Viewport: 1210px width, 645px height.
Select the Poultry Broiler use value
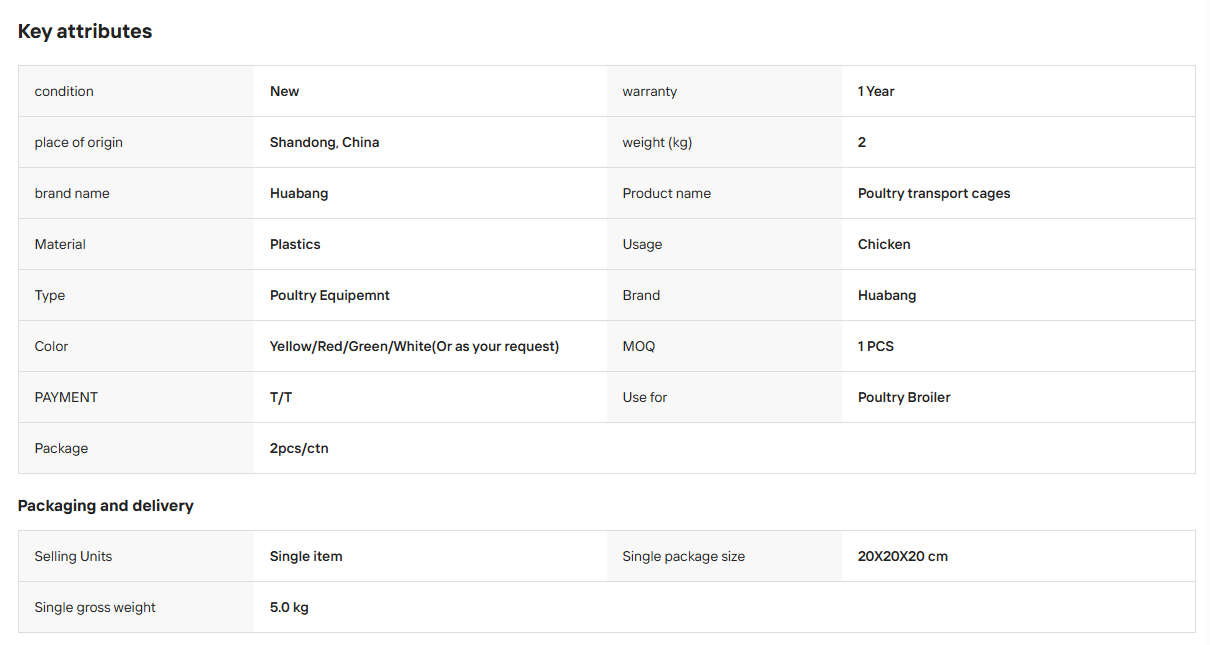[x=904, y=397]
